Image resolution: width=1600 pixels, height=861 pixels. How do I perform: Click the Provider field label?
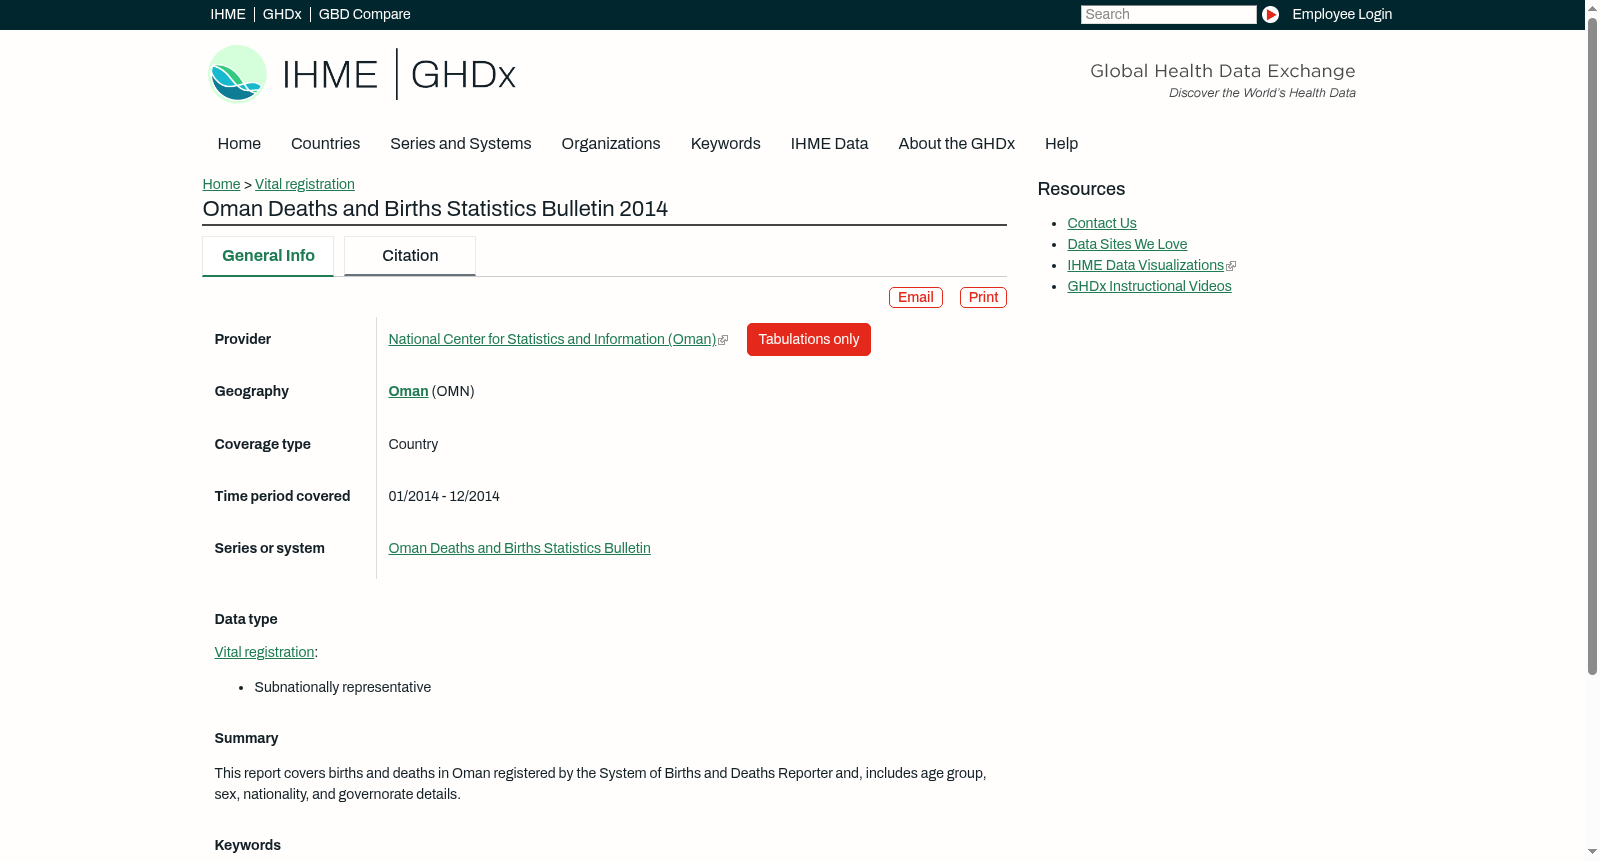(243, 340)
